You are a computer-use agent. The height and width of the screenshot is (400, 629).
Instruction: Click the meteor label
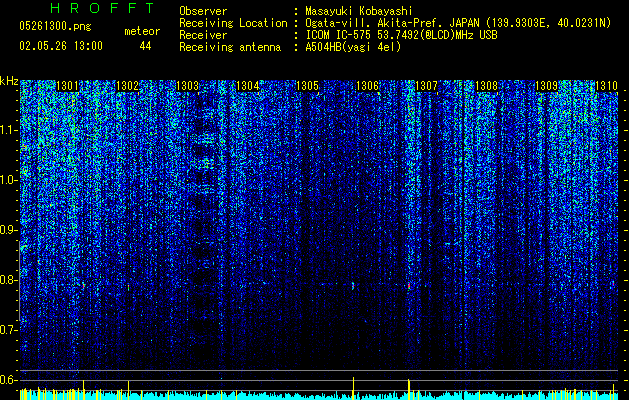(142, 31)
